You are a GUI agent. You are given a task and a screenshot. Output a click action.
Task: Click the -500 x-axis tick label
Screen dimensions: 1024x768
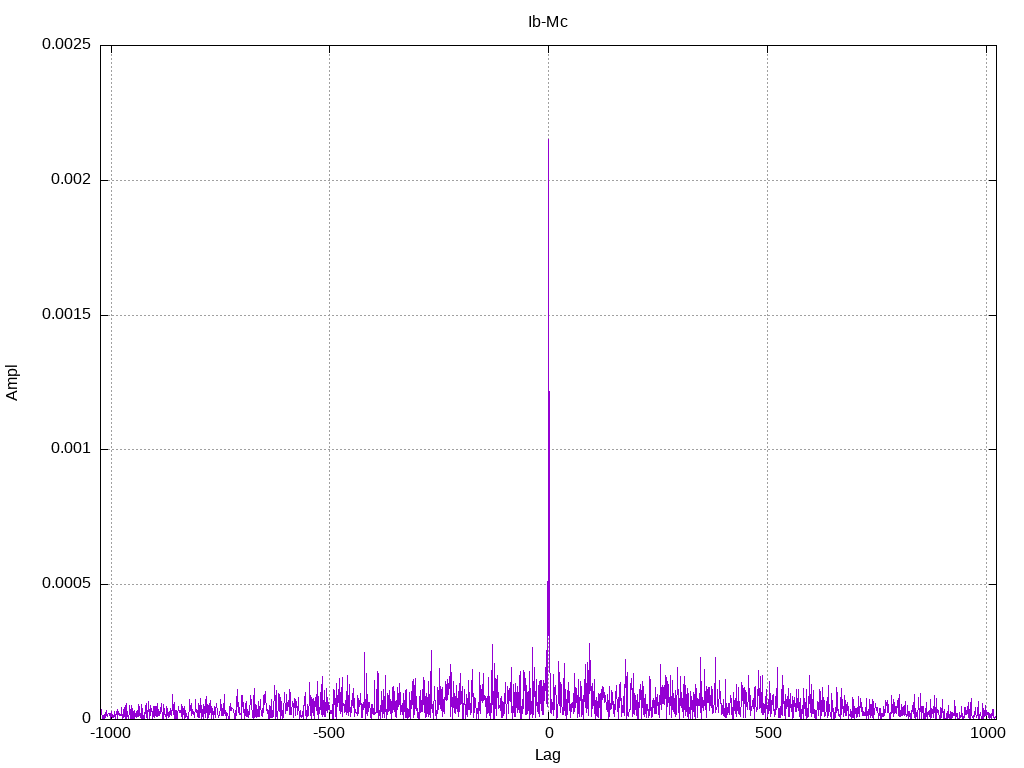(328, 733)
